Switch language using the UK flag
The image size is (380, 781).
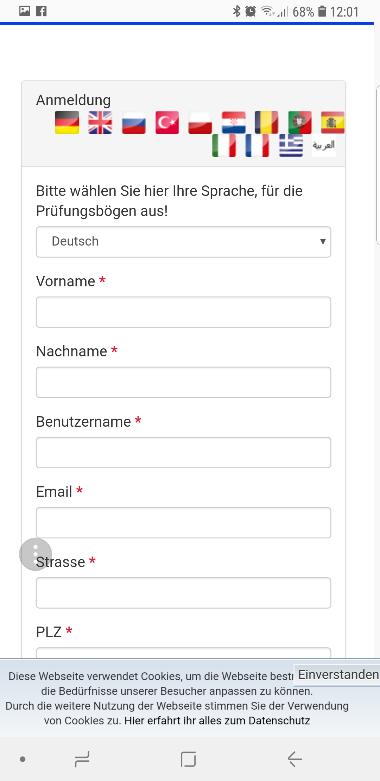point(100,123)
